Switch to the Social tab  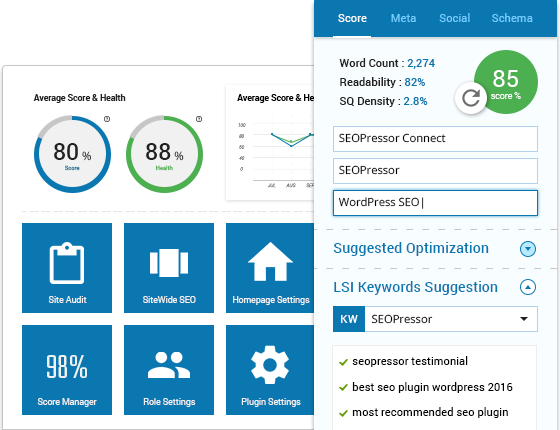click(x=454, y=18)
